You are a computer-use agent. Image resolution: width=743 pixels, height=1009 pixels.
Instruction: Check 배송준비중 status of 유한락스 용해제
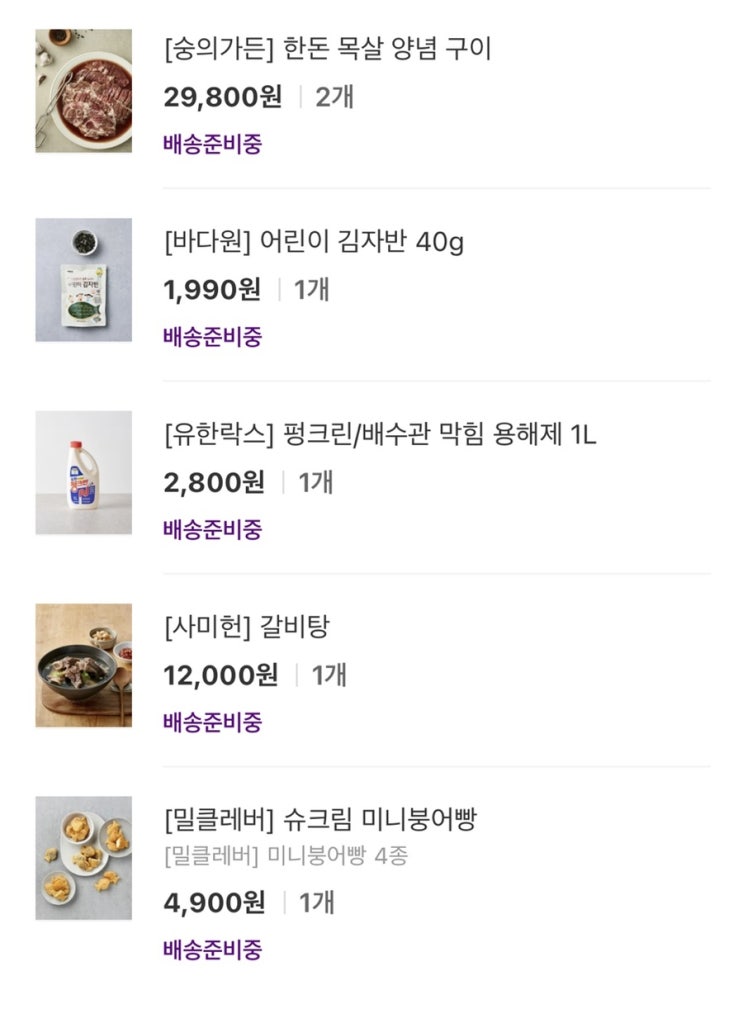(x=212, y=528)
